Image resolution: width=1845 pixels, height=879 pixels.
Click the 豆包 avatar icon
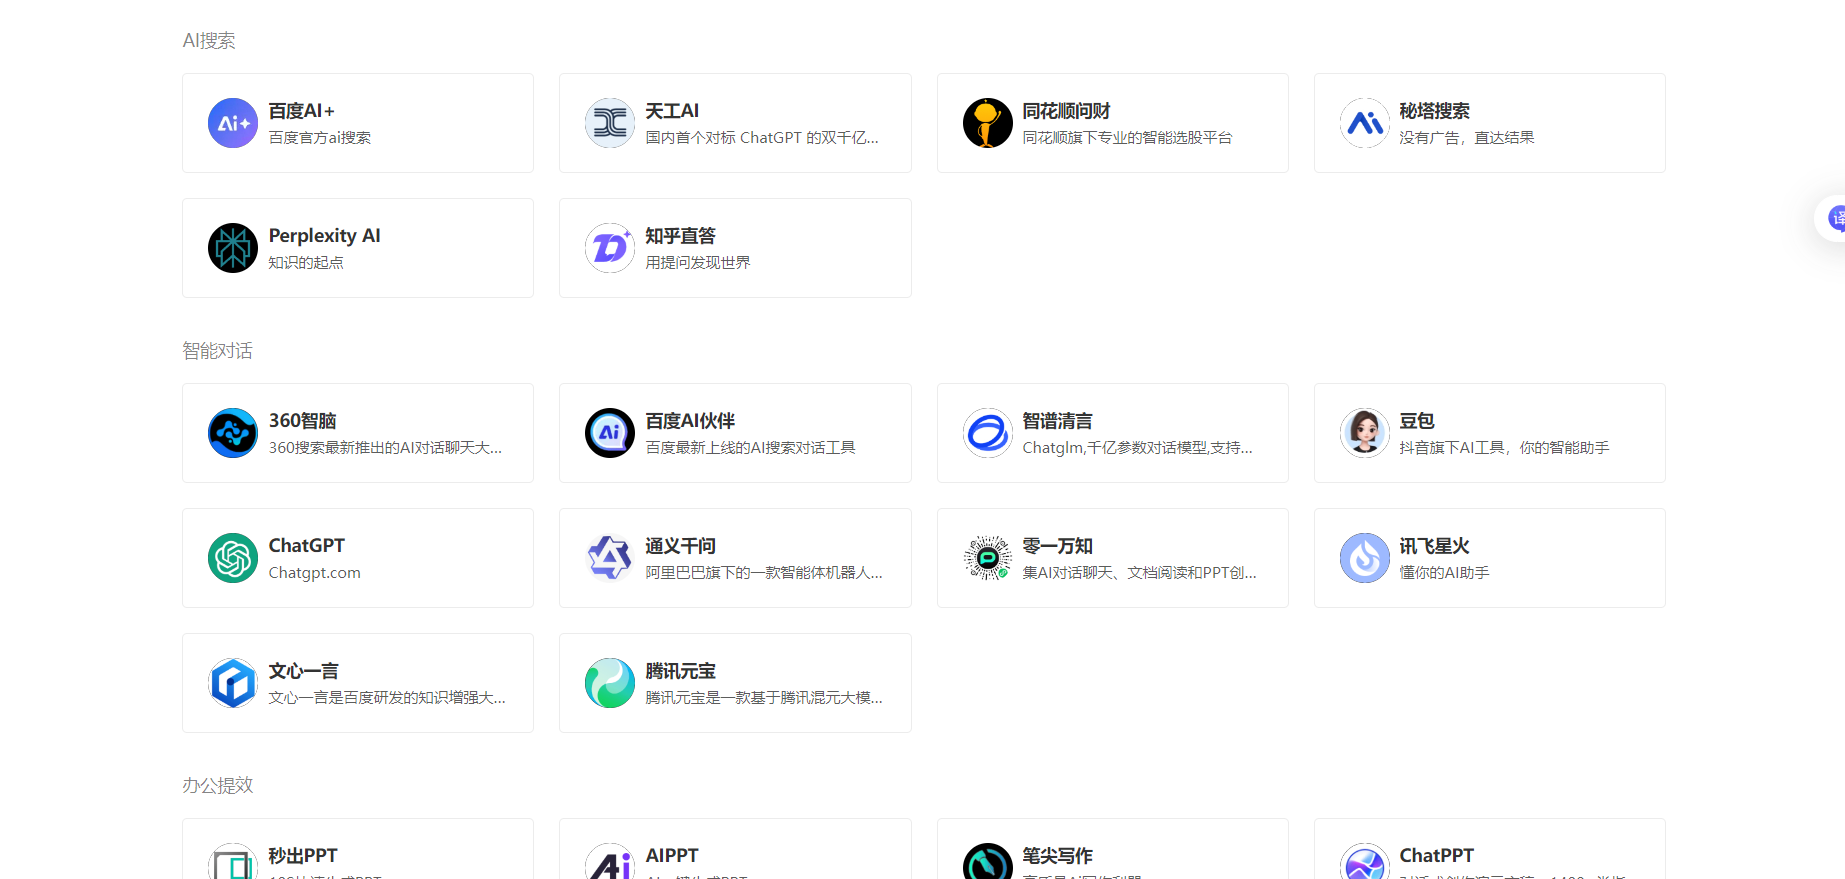point(1365,433)
